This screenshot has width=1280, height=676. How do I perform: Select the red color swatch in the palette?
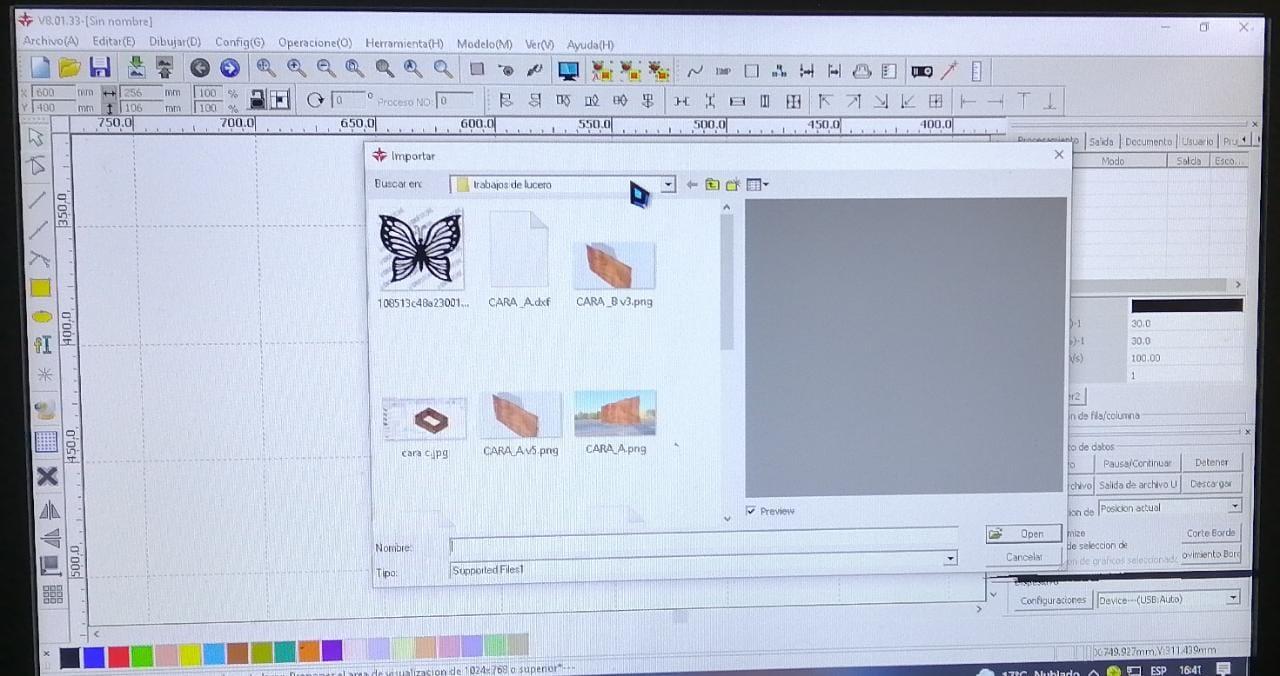pos(118,656)
